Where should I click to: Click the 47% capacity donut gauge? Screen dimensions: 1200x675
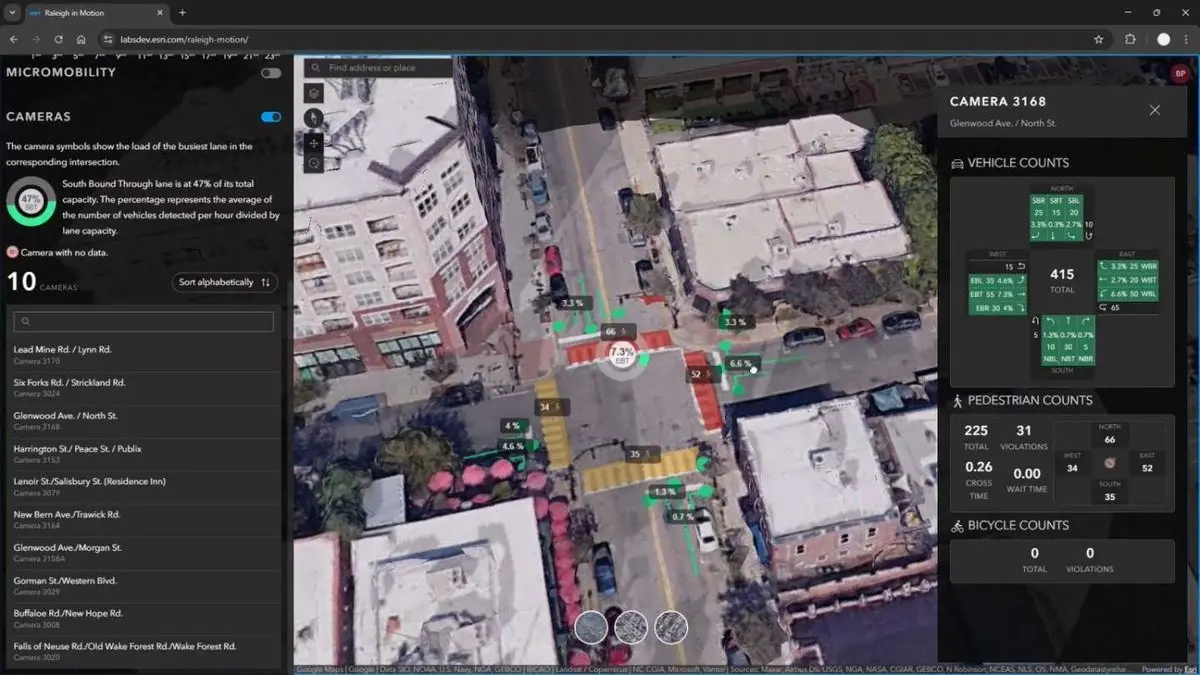[x=32, y=200]
